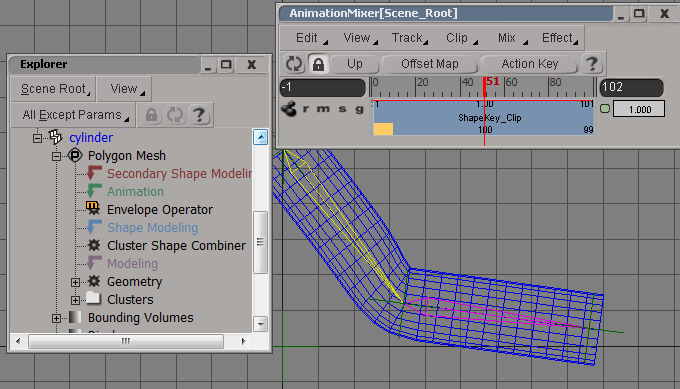
Task: Expand the Clusters folder node
Action: (x=75, y=300)
